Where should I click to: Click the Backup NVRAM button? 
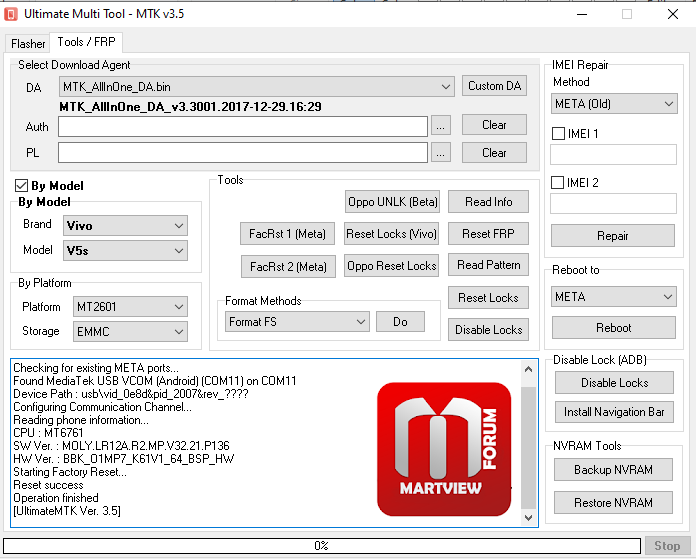click(x=613, y=470)
